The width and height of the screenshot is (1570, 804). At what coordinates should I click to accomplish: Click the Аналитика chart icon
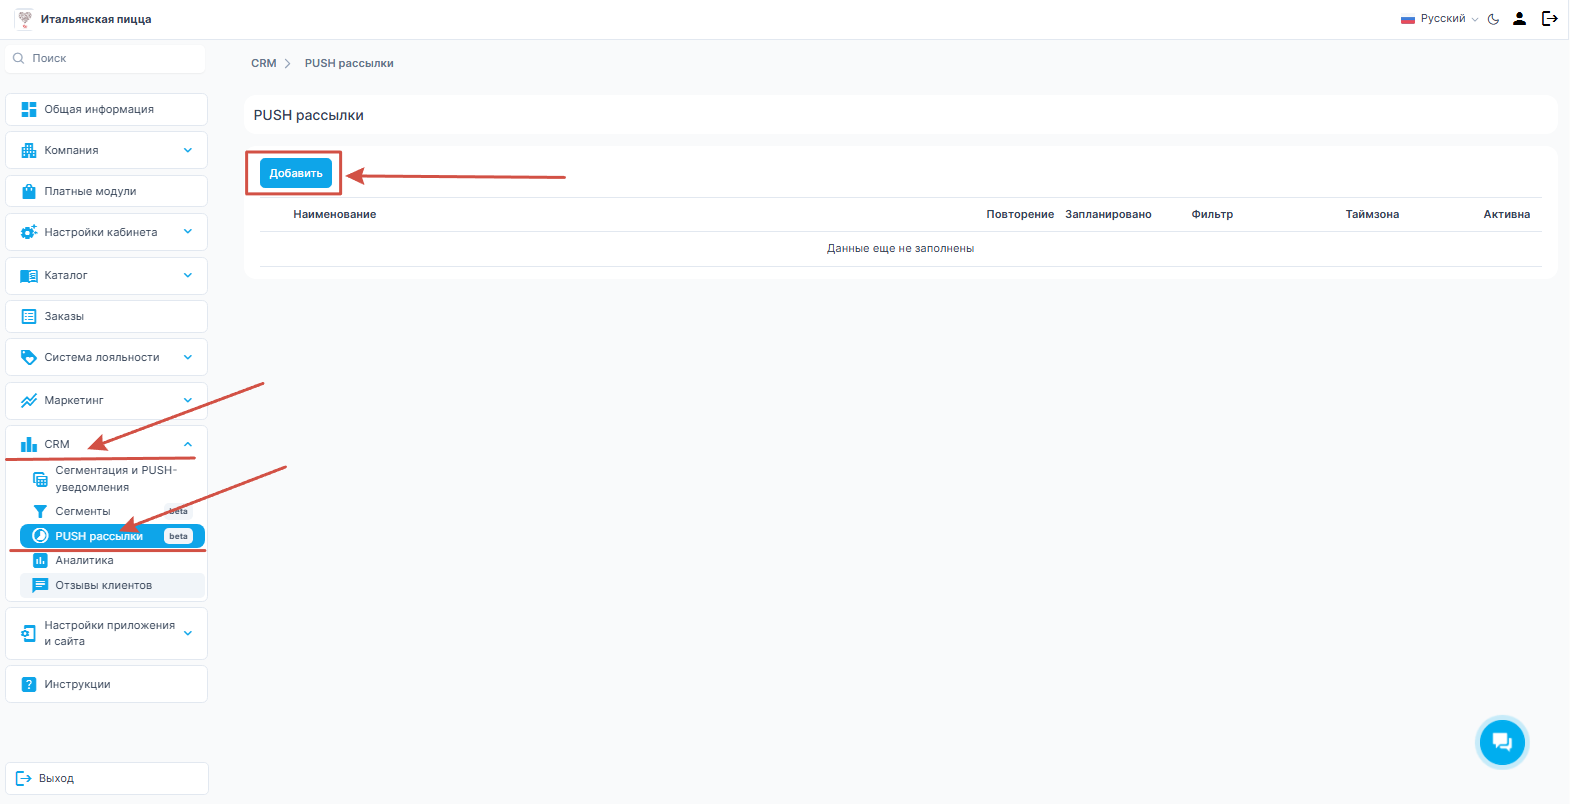[40, 560]
